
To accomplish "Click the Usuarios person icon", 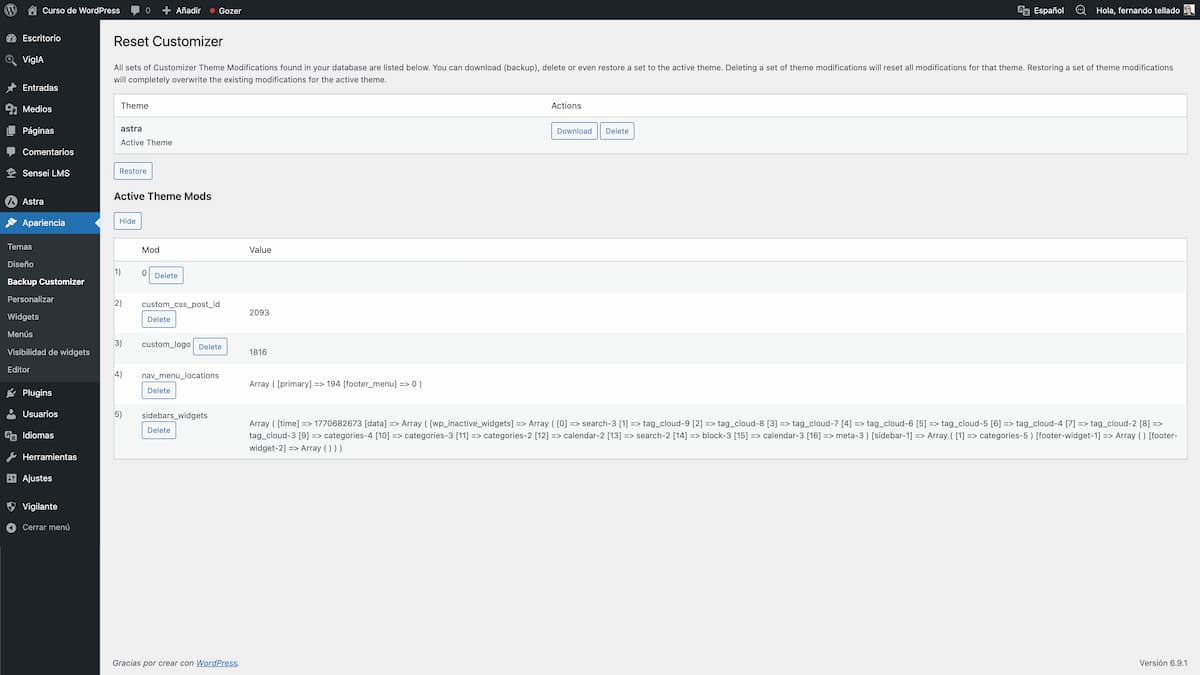I will point(11,414).
